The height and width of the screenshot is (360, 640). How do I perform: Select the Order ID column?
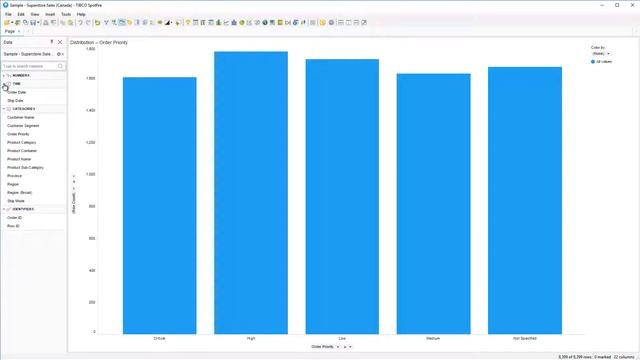coord(14,218)
